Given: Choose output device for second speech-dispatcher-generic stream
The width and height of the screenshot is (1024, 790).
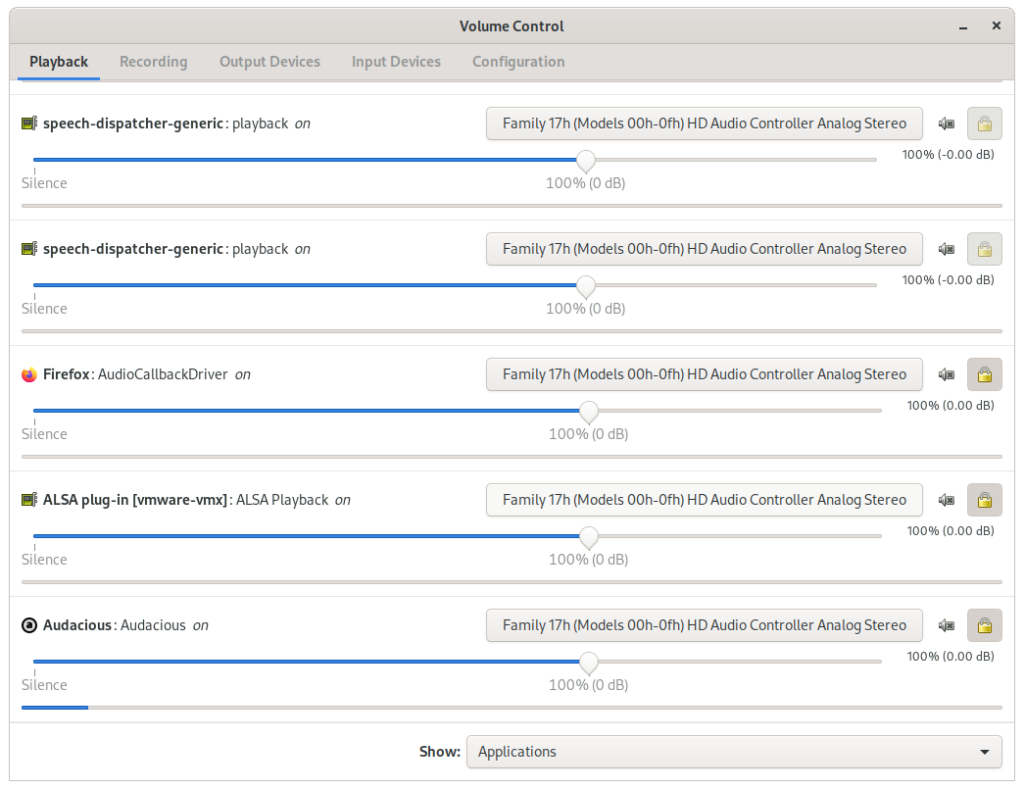Looking at the screenshot, I should tap(704, 249).
